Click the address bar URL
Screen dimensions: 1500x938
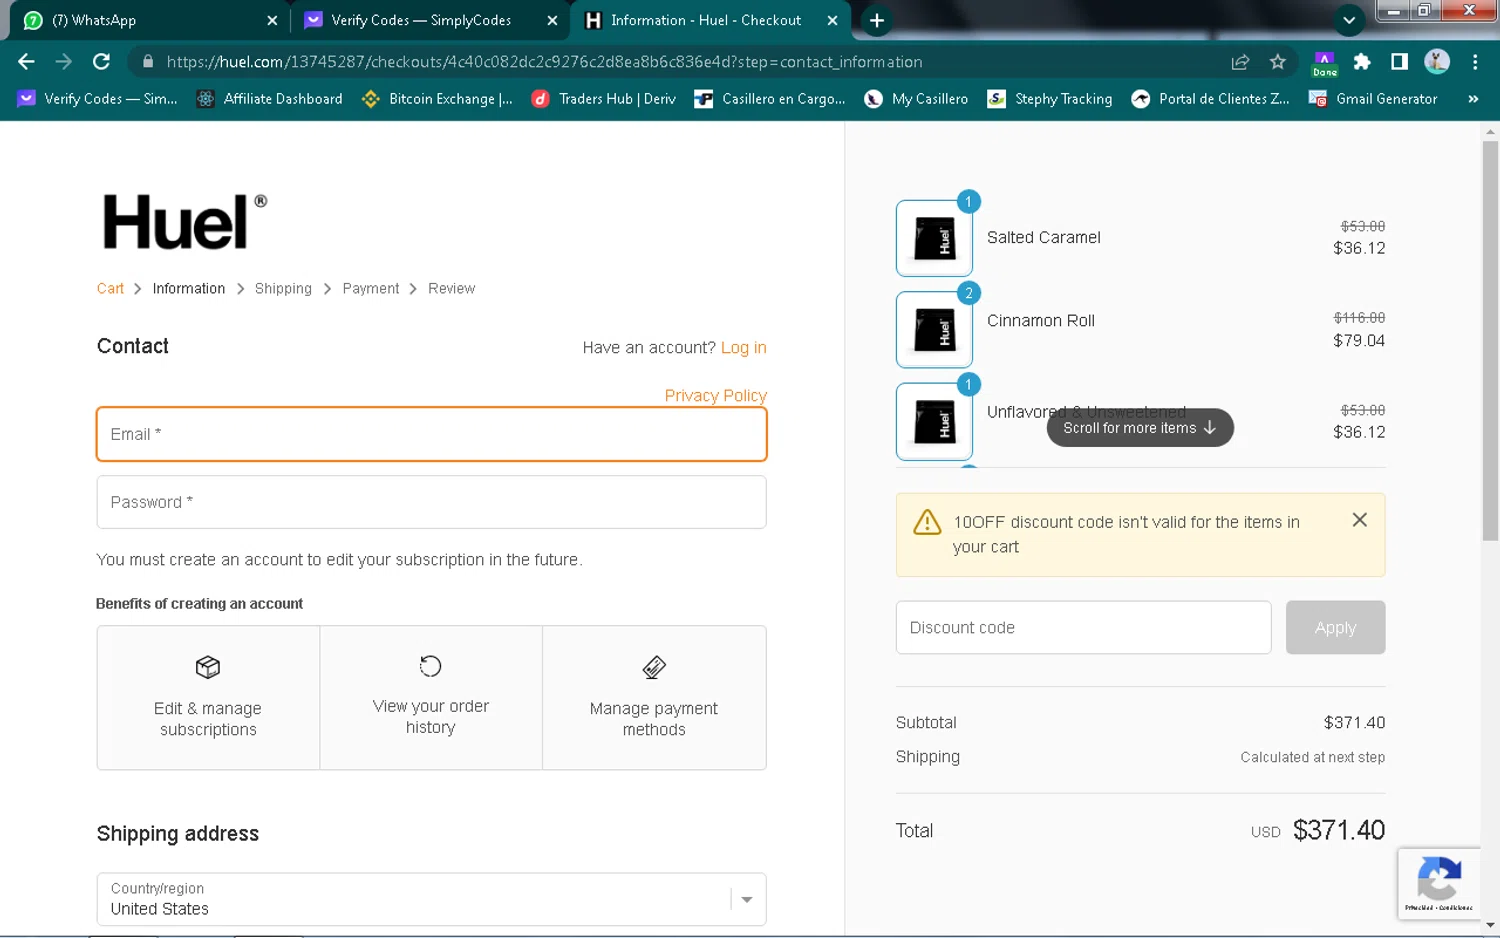[x=544, y=62]
